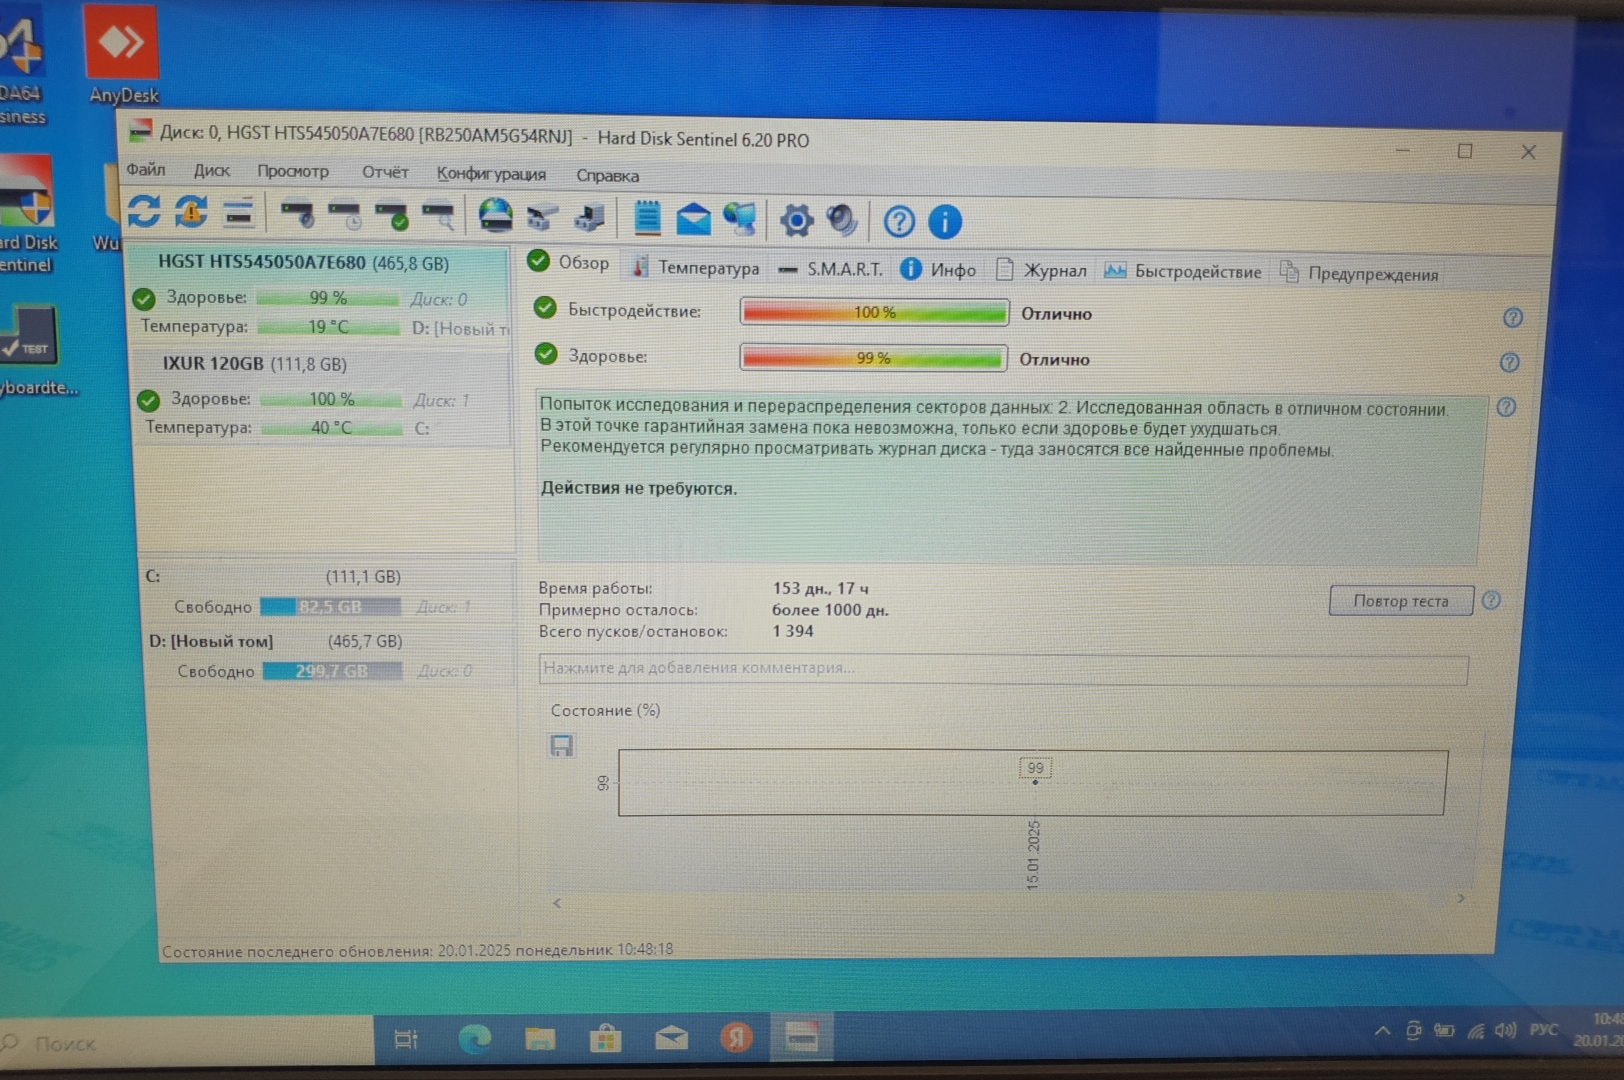Click the D: free space bar 299.7 GB
The width and height of the screenshot is (1624, 1080).
332,671
